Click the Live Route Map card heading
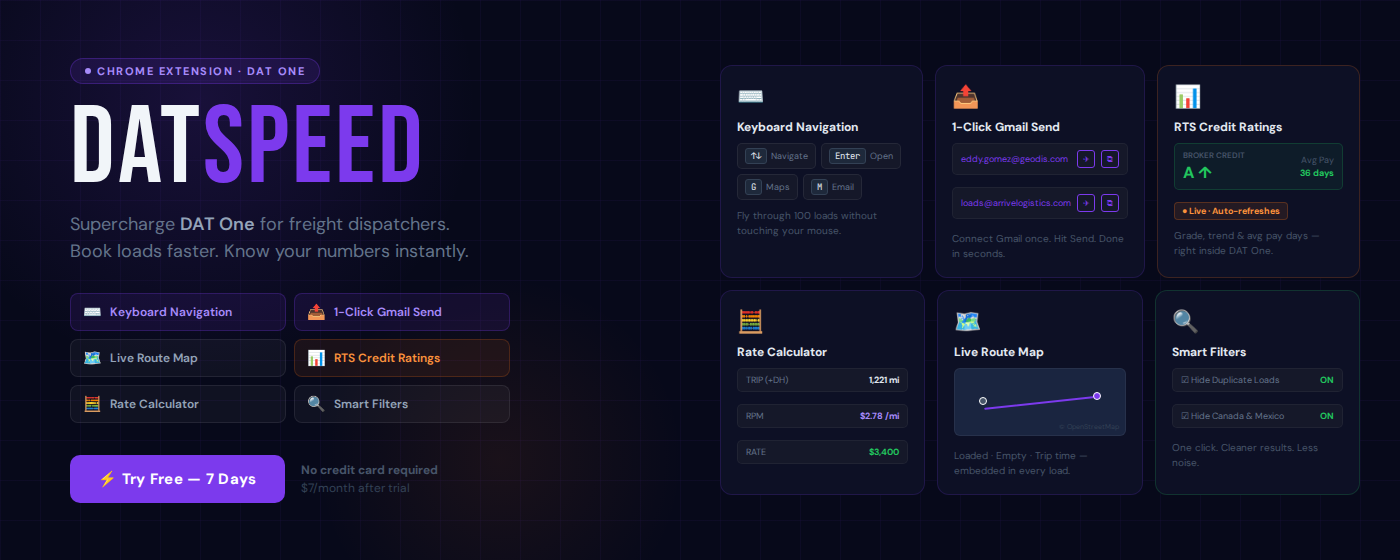 999,352
